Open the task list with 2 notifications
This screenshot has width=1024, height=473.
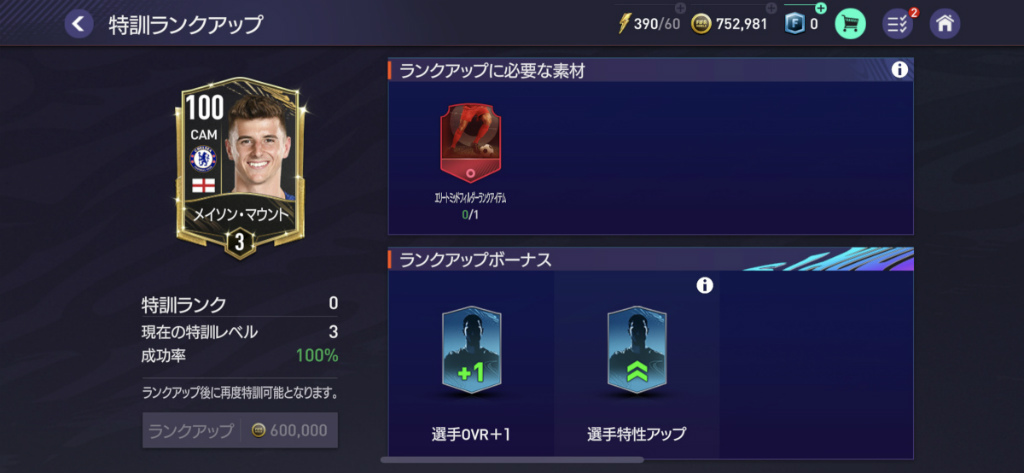pyautogui.click(x=898, y=24)
